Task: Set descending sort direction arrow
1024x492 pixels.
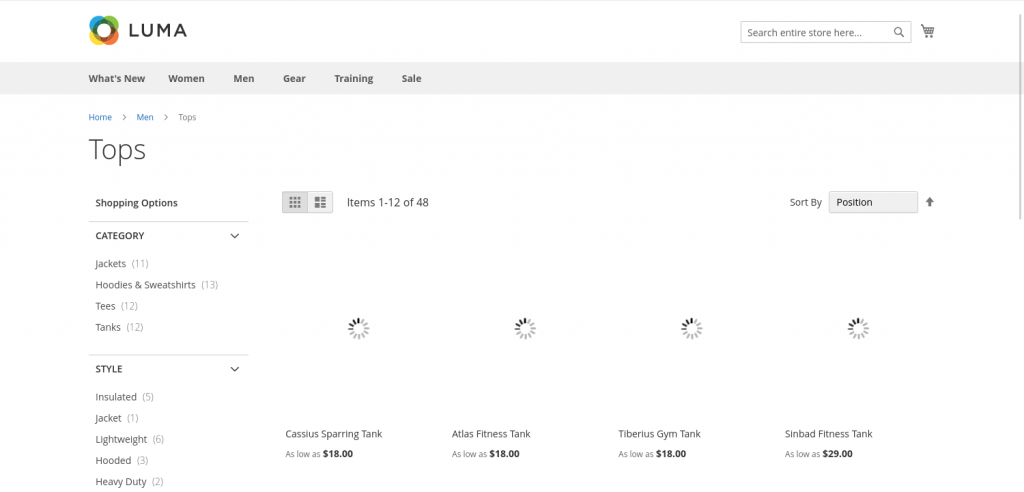Action: 929,202
